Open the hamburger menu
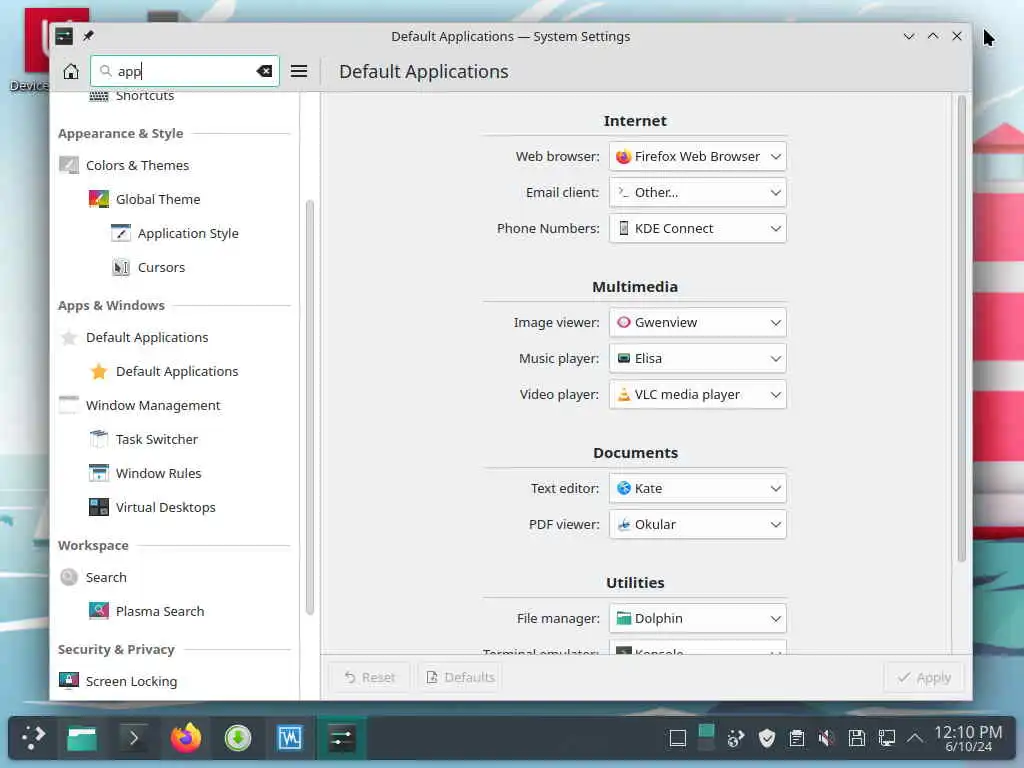Image resolution: width=1024 pixels, height=768 pixels. click(298, 71)
